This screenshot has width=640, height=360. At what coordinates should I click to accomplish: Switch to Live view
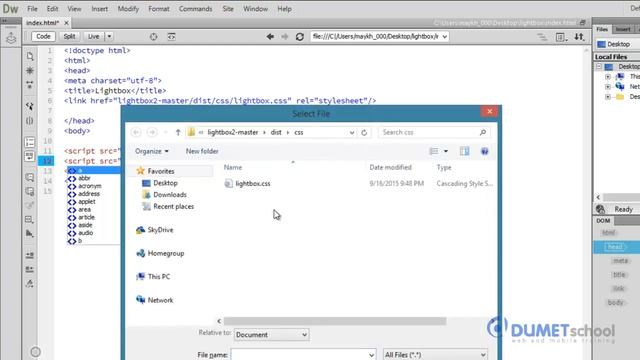point(93,36)
